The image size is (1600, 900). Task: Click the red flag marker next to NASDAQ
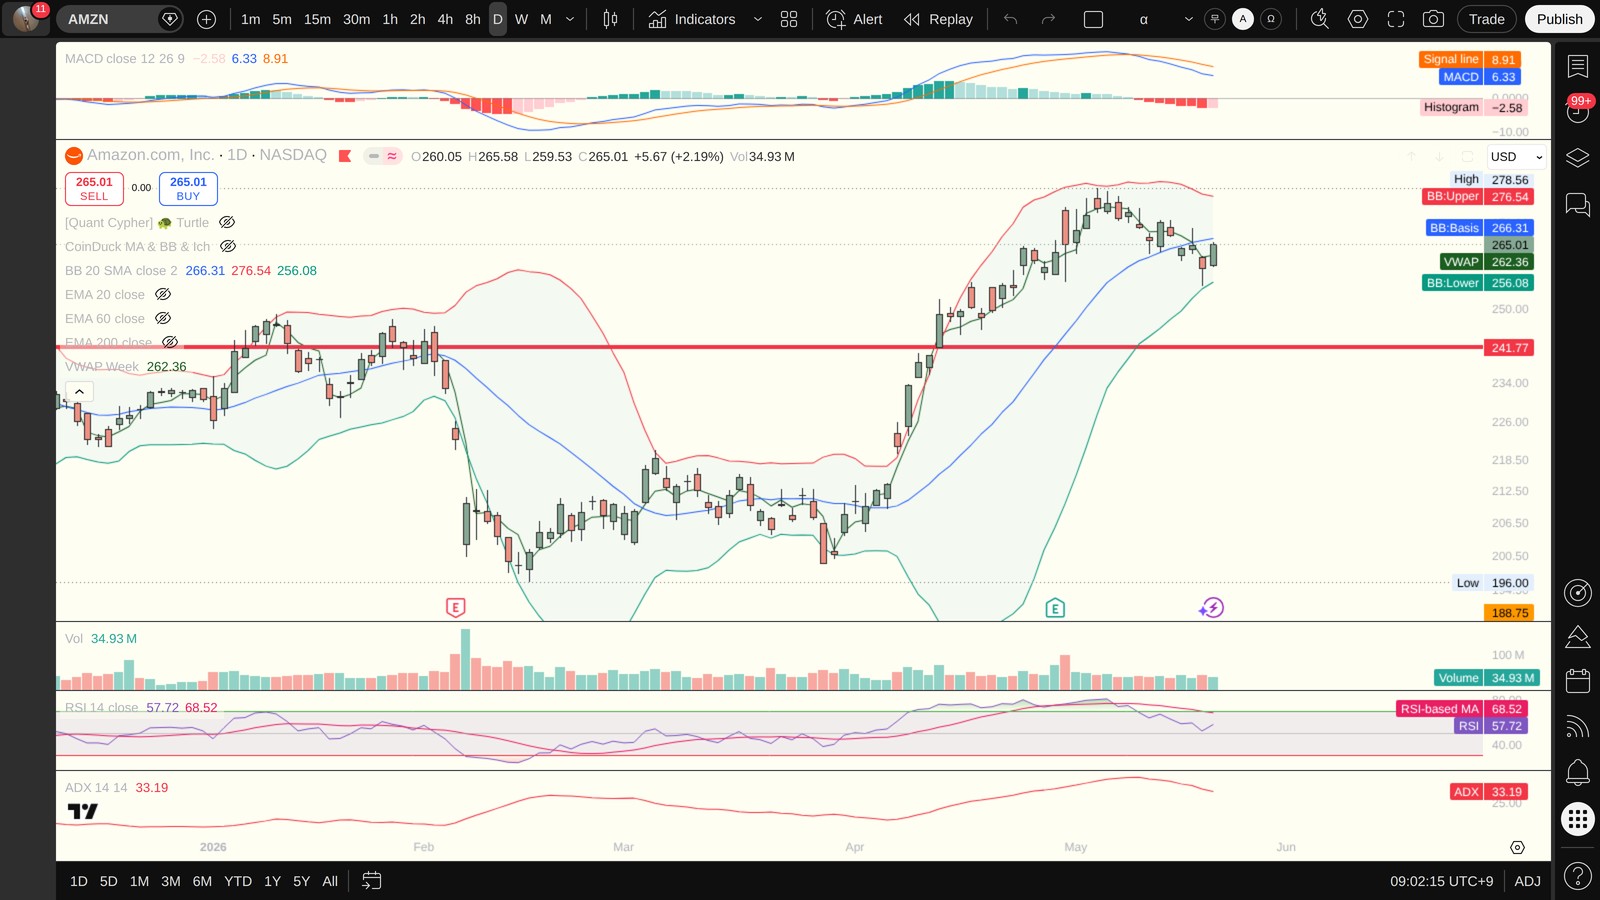point(345,156)
